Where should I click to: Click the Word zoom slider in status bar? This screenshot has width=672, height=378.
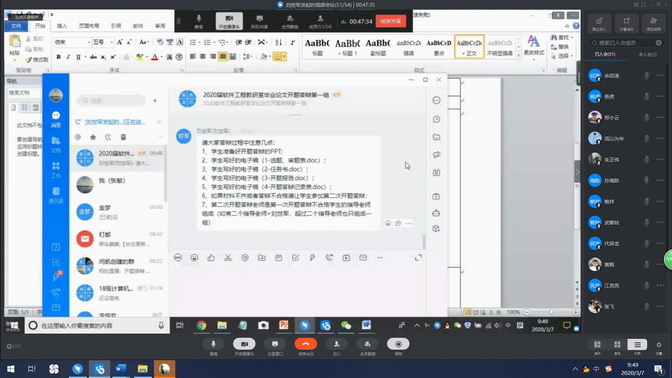tap(551, 312)
